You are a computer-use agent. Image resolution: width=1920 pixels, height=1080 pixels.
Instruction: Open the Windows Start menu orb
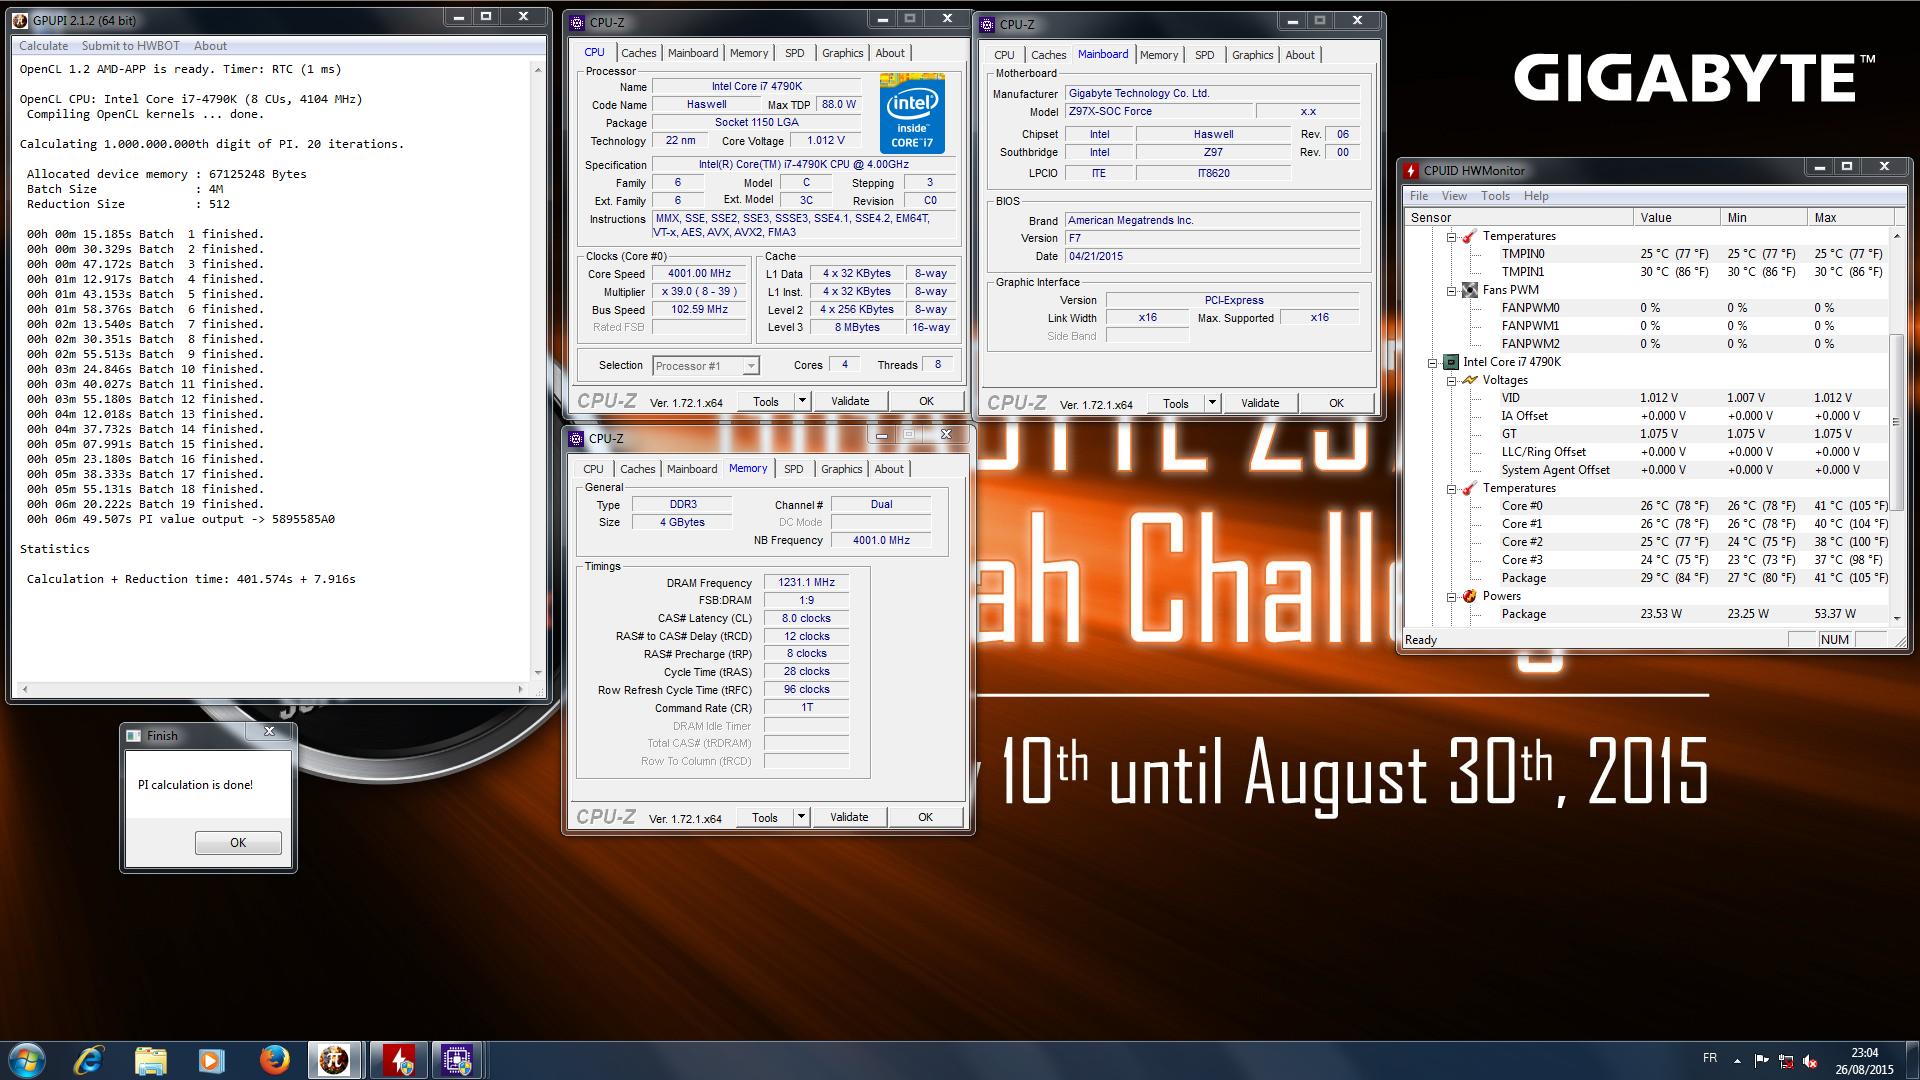point(26,1059)
